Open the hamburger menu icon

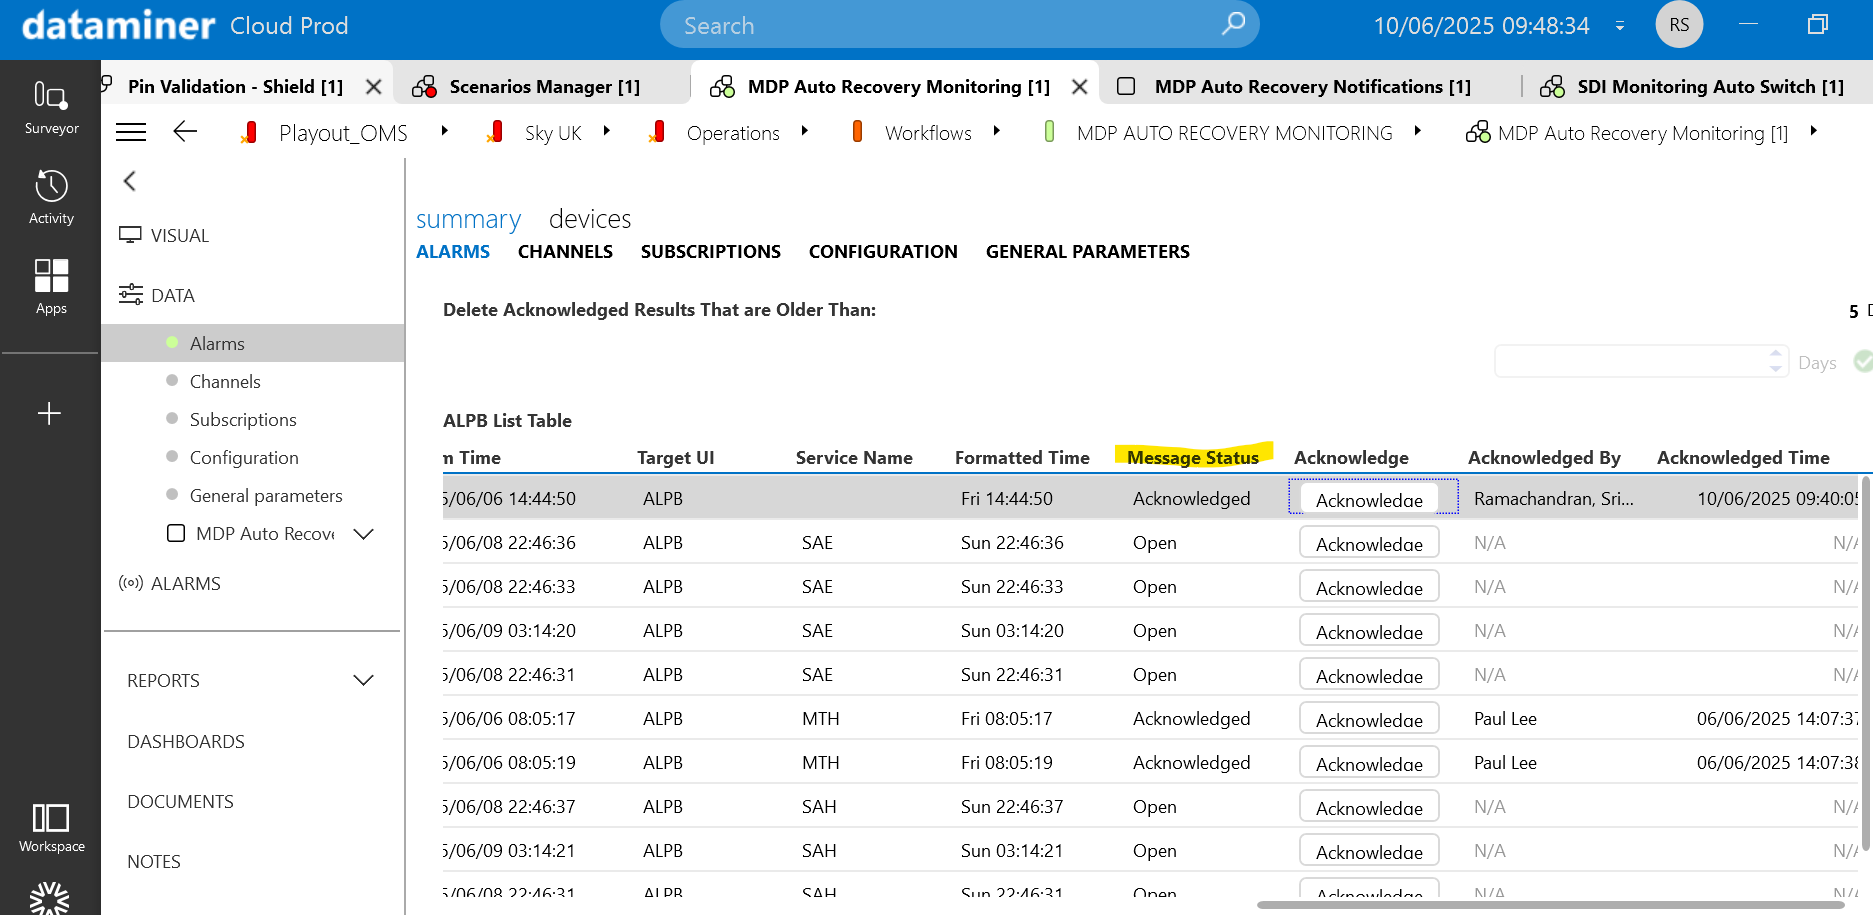coord(131,132)
